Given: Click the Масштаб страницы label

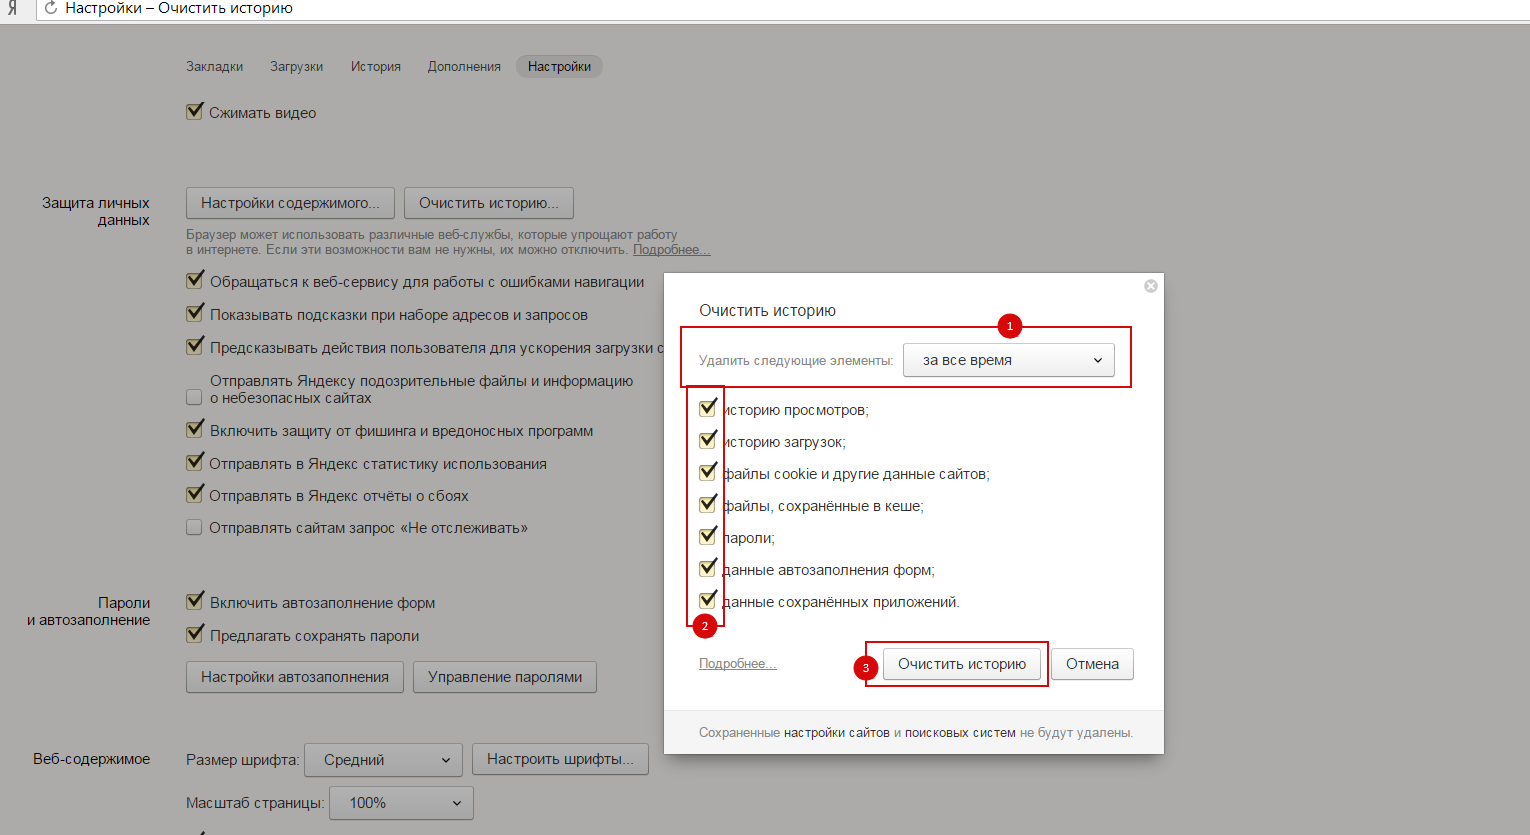Looking at the screenshot, I should click(255, 803).
